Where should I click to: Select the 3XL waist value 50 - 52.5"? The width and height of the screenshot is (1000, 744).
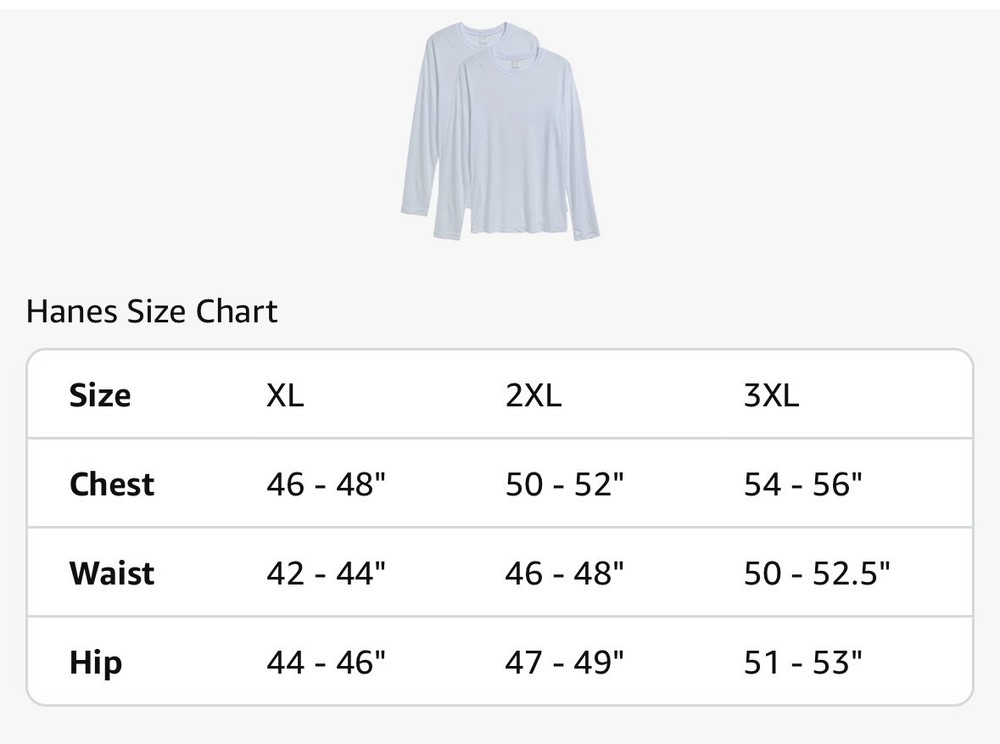(817, 573)
